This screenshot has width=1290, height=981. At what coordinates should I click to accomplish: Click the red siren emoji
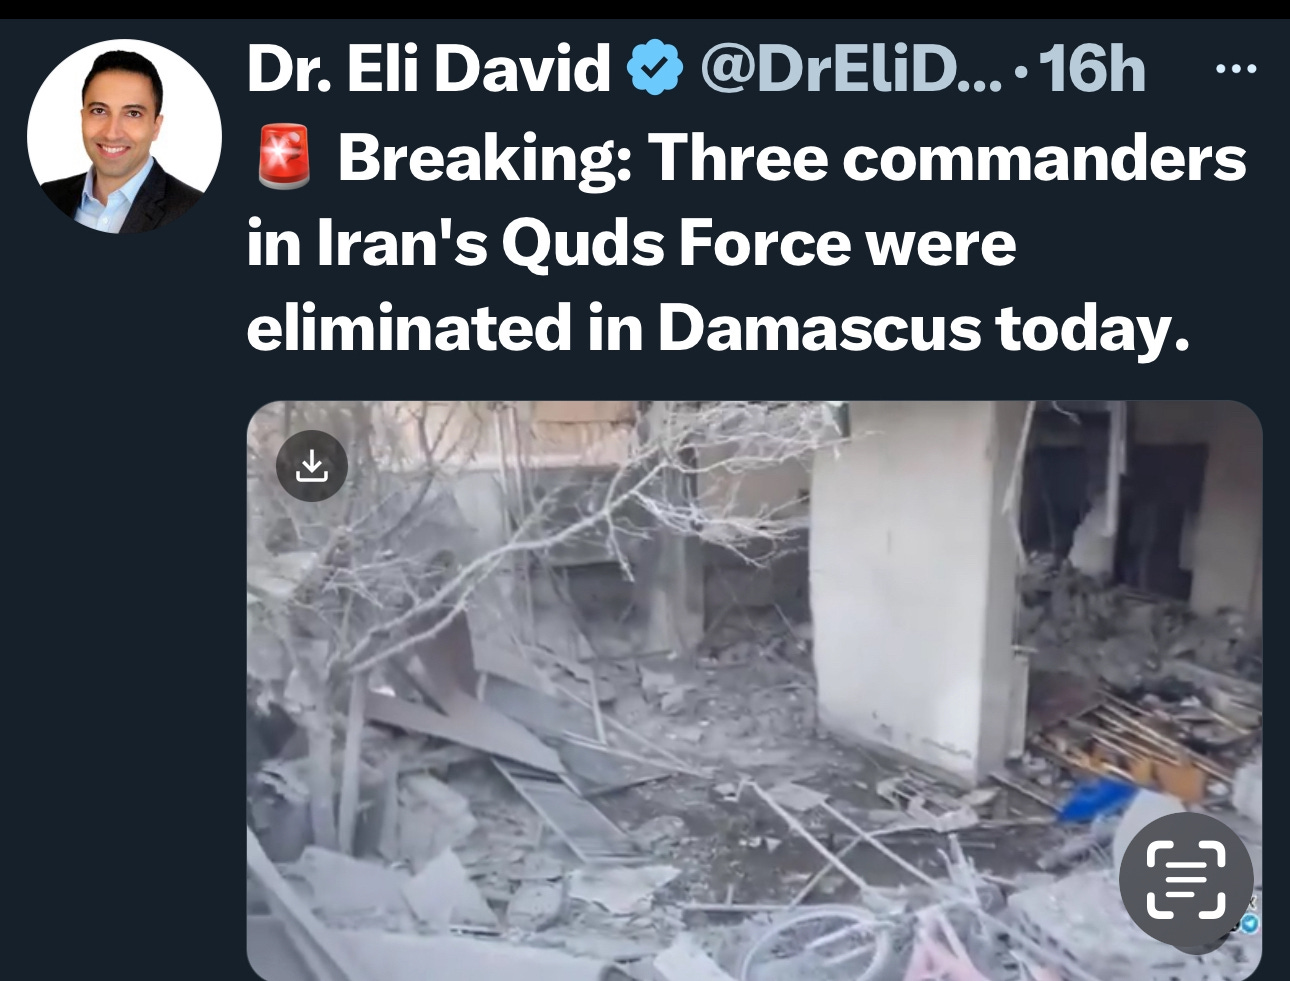point(284,159)
